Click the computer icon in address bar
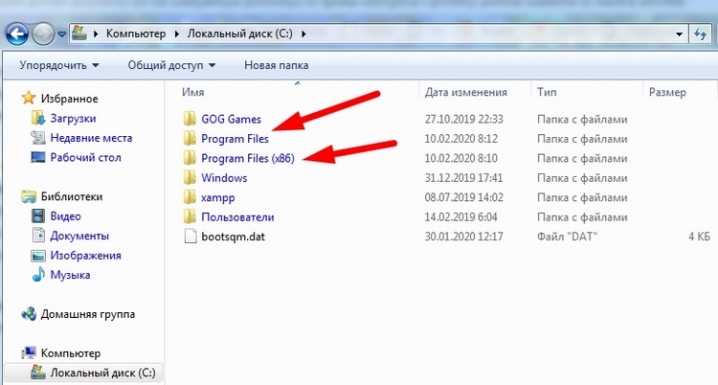This screenshot has width=718, height=385. (80, 33)
